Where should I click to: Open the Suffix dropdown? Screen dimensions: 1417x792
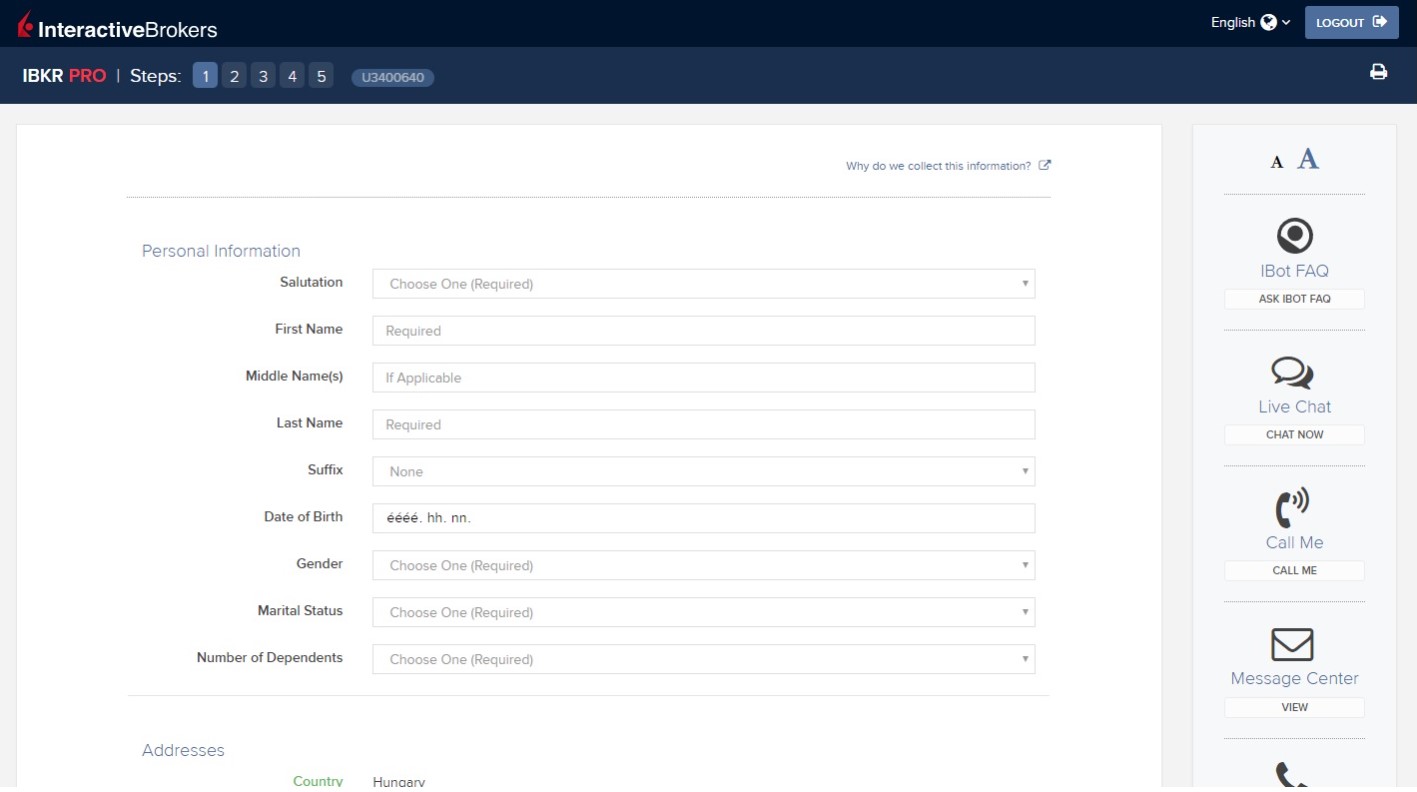coord(703,472)
